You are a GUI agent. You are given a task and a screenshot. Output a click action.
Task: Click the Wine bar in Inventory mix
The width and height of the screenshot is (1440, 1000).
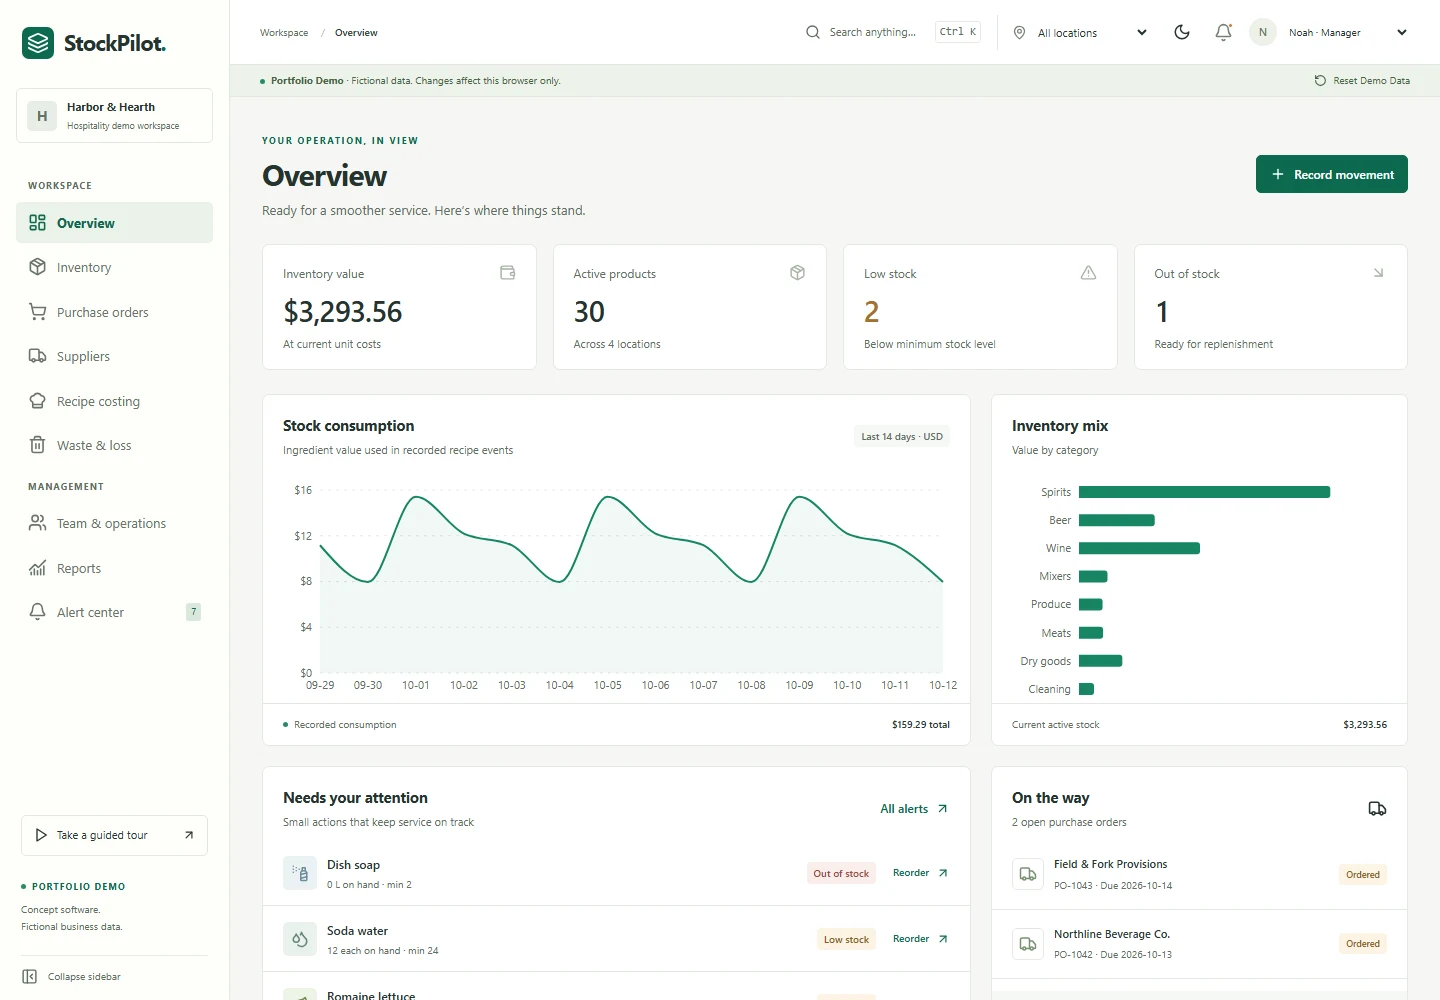click(x=1139, y=548)
